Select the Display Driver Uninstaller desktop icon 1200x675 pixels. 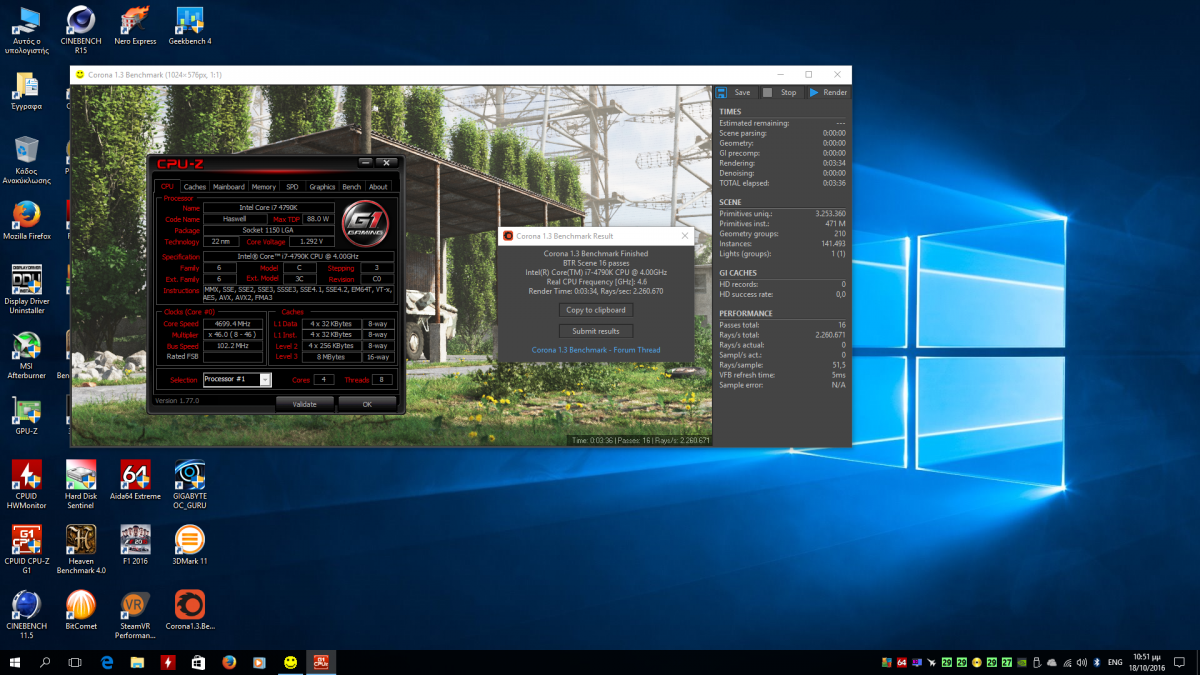pos(26,290)
